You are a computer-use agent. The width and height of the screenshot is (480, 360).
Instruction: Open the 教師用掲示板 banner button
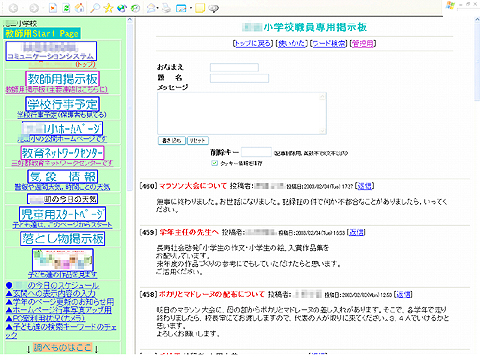pyautogui.click(x=63, y=79)
